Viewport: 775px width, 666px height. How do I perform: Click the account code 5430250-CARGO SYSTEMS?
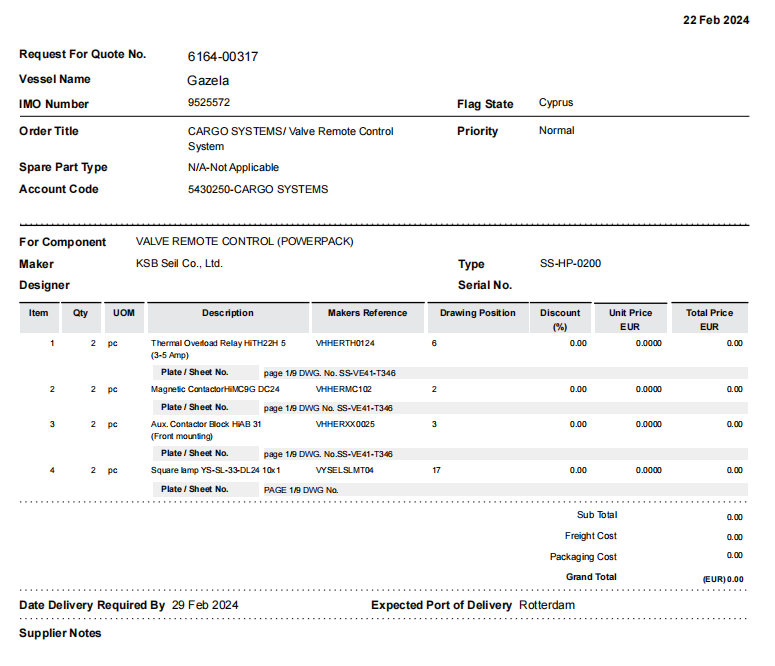click(x=258, y=189)
